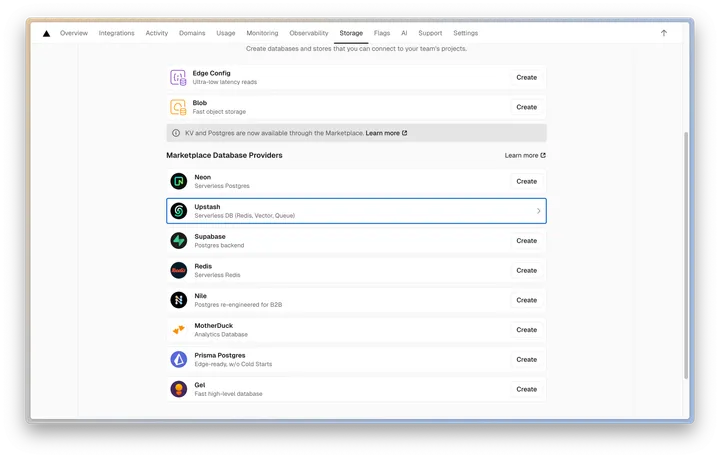720x458 pixels.
Task: Click the Upstash spiral logo
Action: click(179, 211)
